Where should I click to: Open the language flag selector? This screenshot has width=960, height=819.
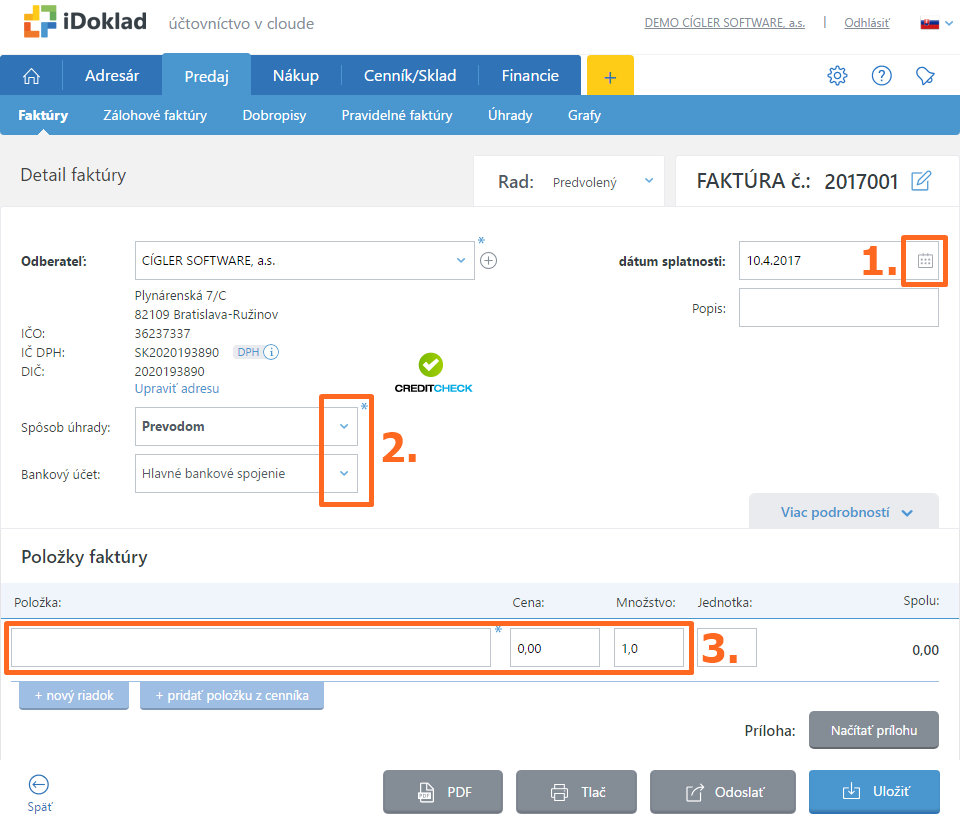point(929,23)
